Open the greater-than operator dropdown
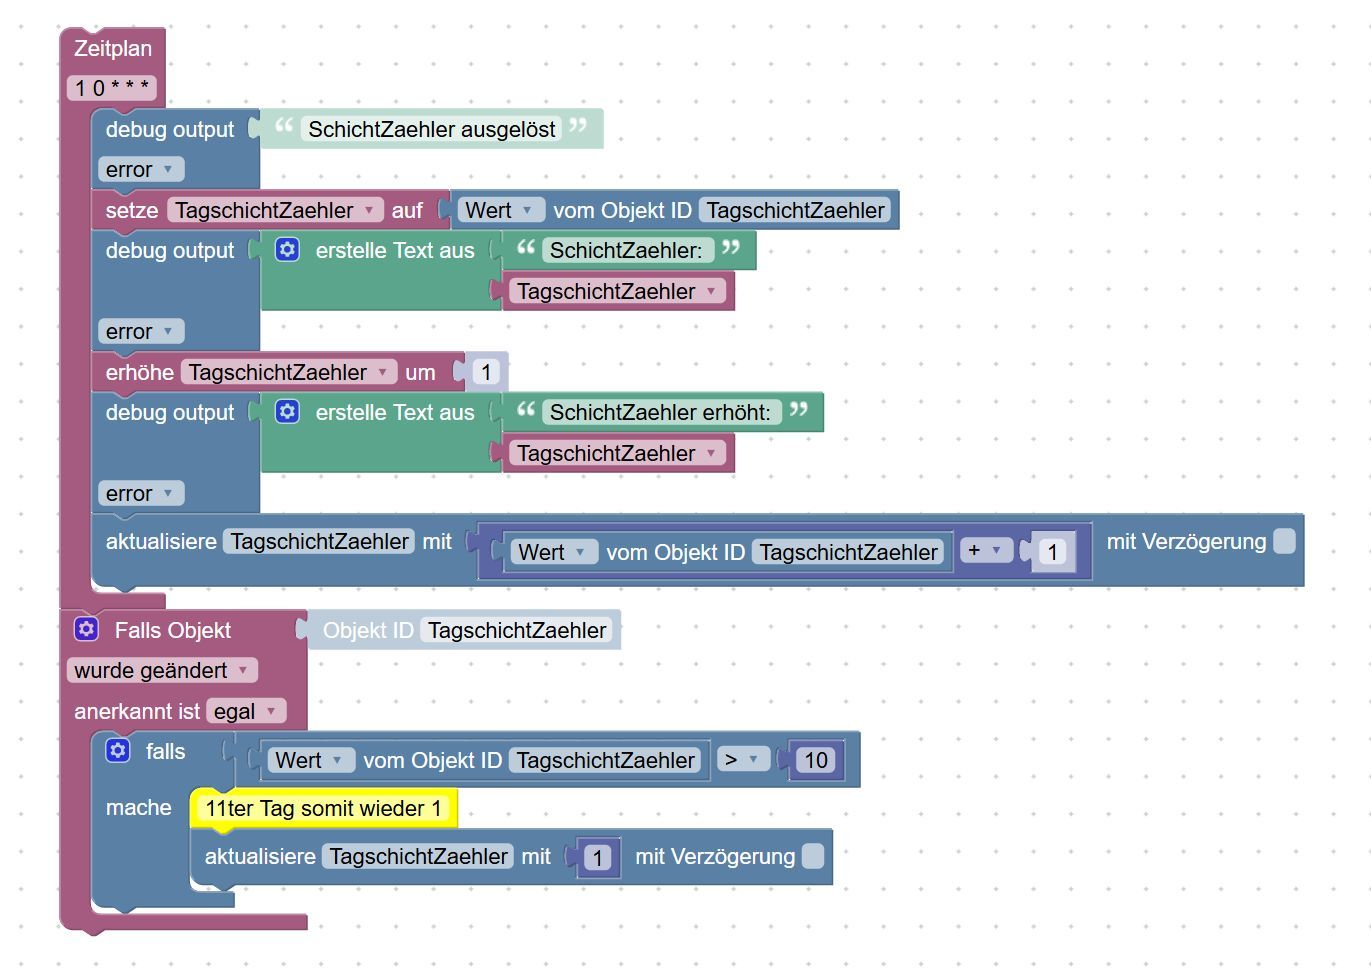This screenshot has width=1371, height=969. (x=743, y=759)
